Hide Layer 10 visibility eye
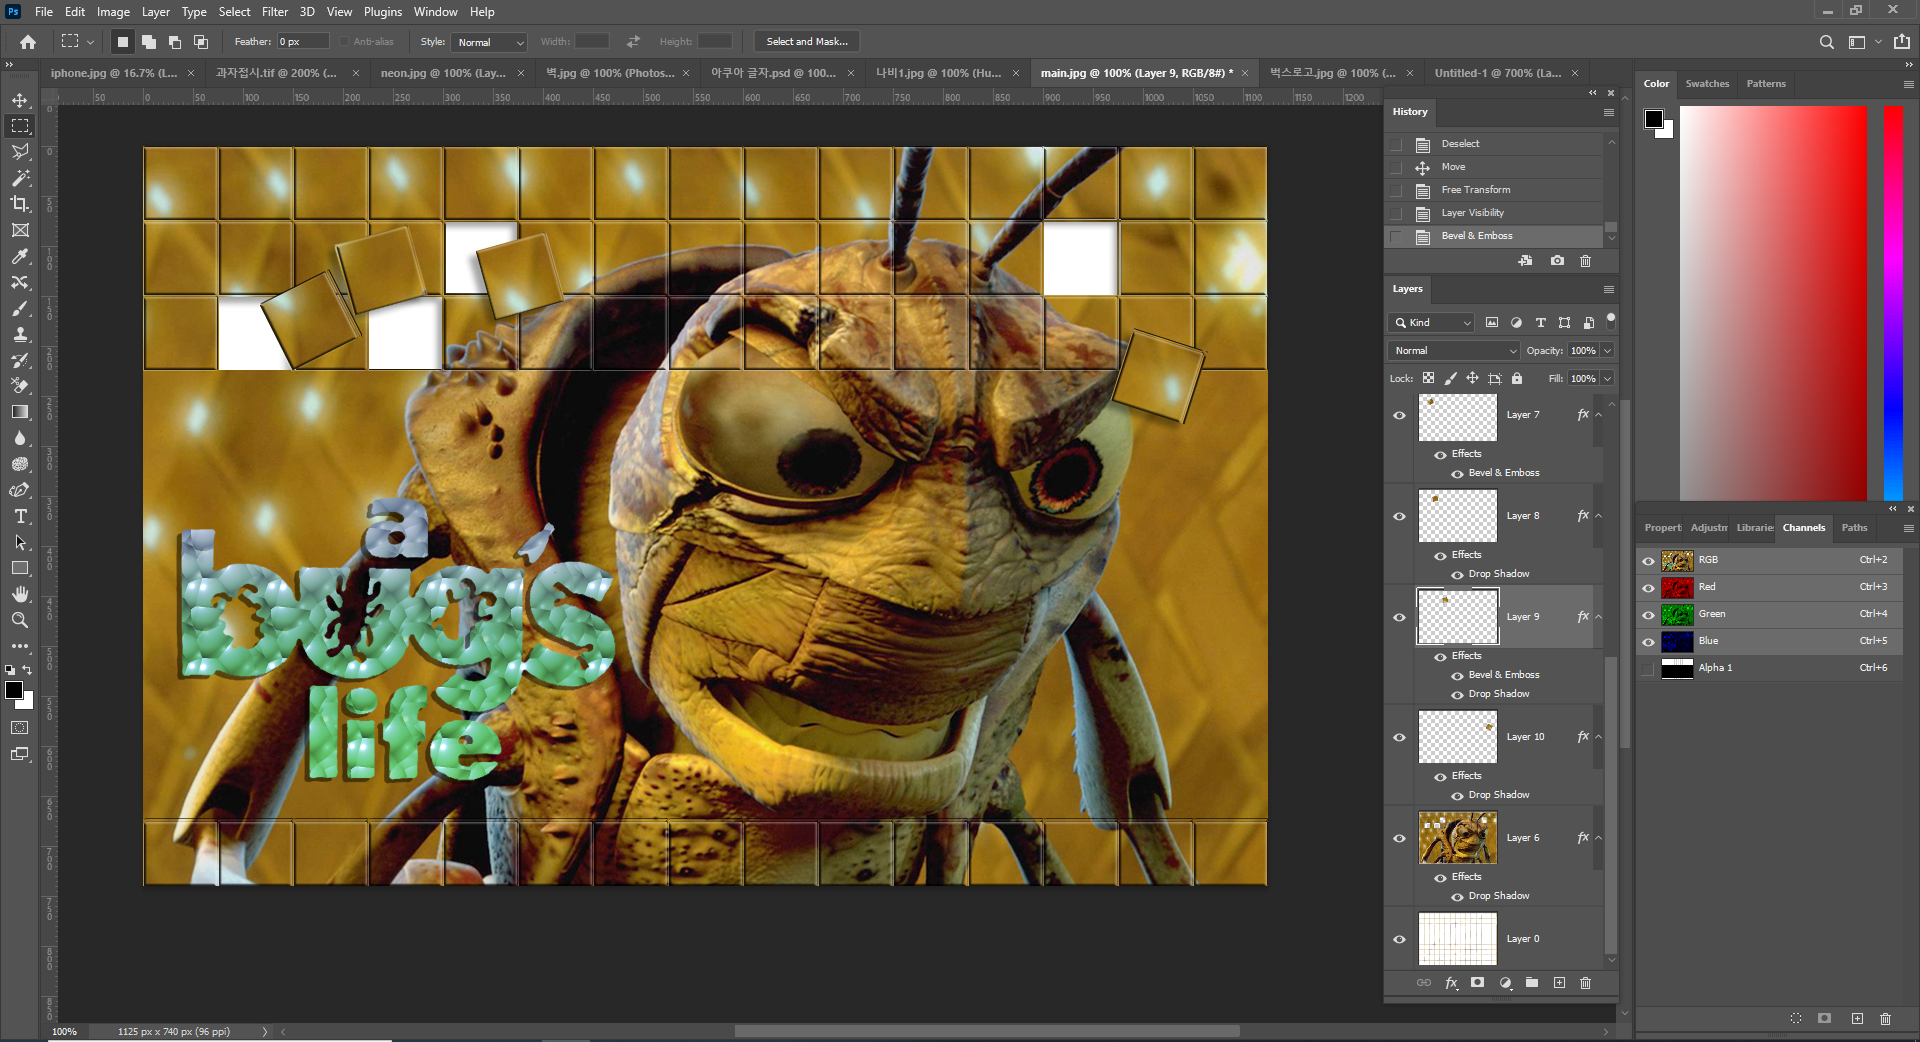Screen dimensions: 1920x1042 [x=1399, y=738]
